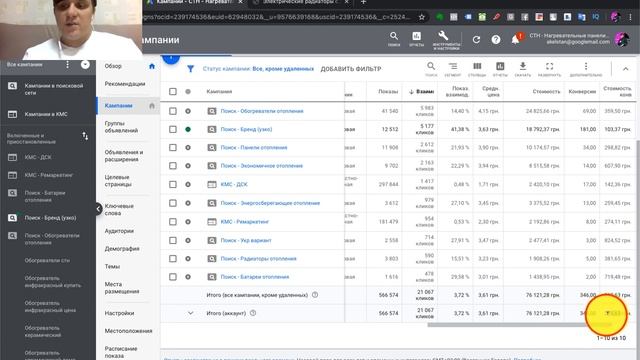Screen dimensions: 640x360
Task: Open the three-dot menu next to Все кампании
Action: click(67, 65)
